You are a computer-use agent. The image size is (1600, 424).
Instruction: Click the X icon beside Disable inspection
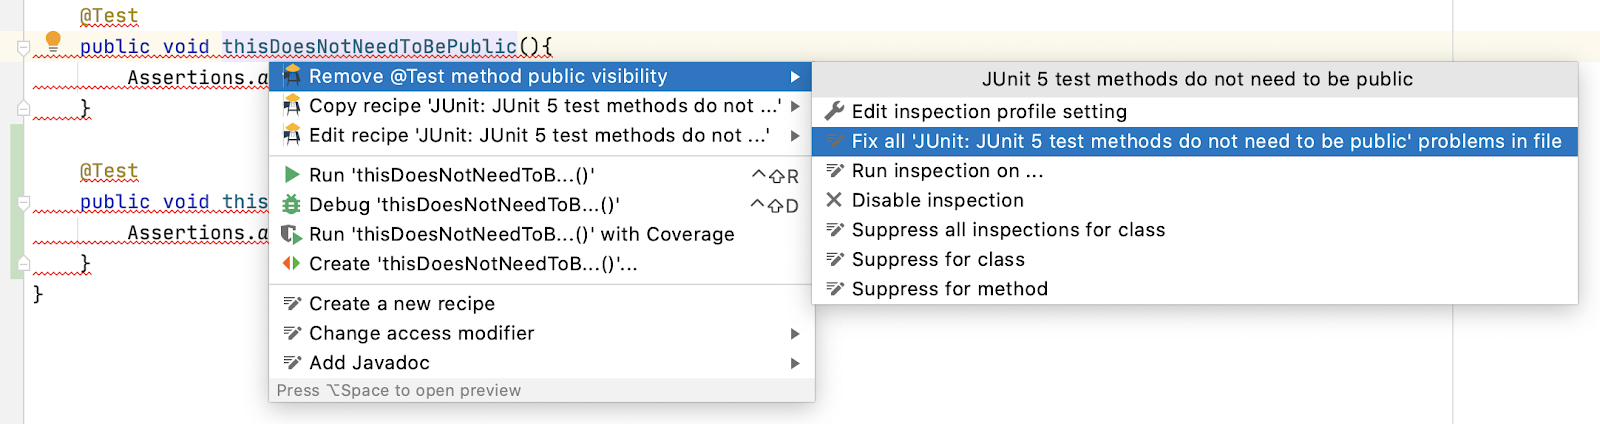click(834, 200)
